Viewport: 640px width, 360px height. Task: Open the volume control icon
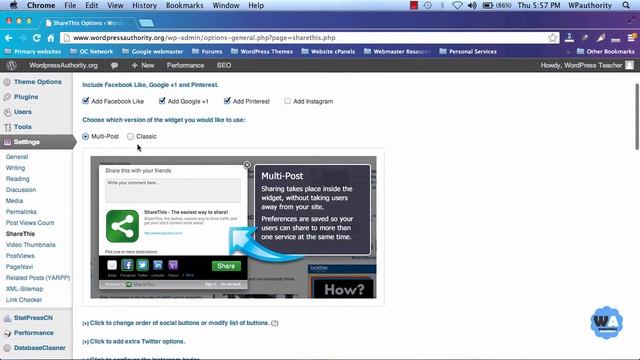472,5
